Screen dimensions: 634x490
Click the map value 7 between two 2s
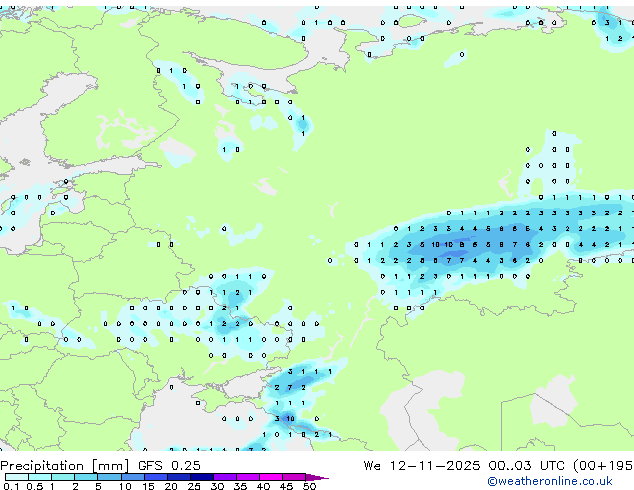coord(290,387)
